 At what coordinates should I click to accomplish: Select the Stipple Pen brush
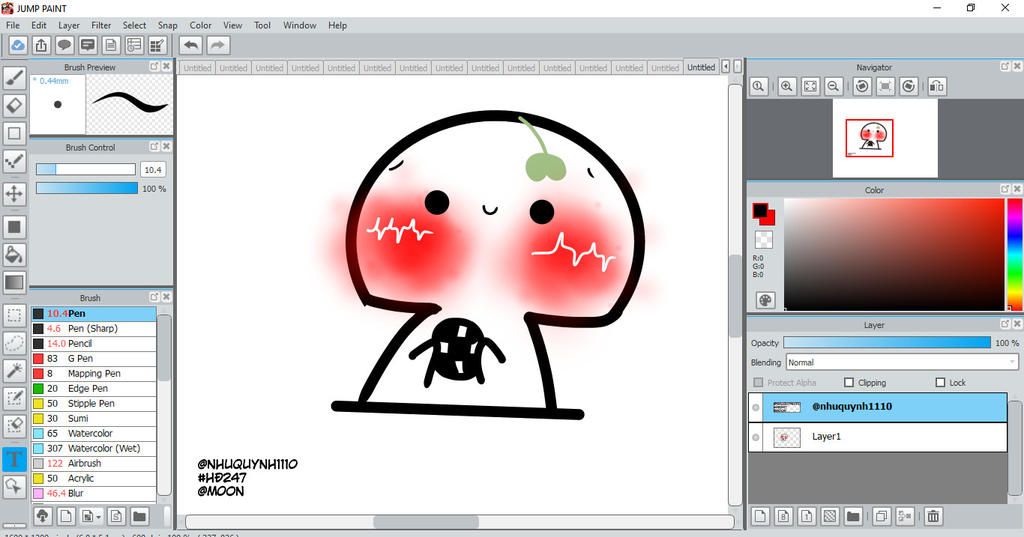94,403
